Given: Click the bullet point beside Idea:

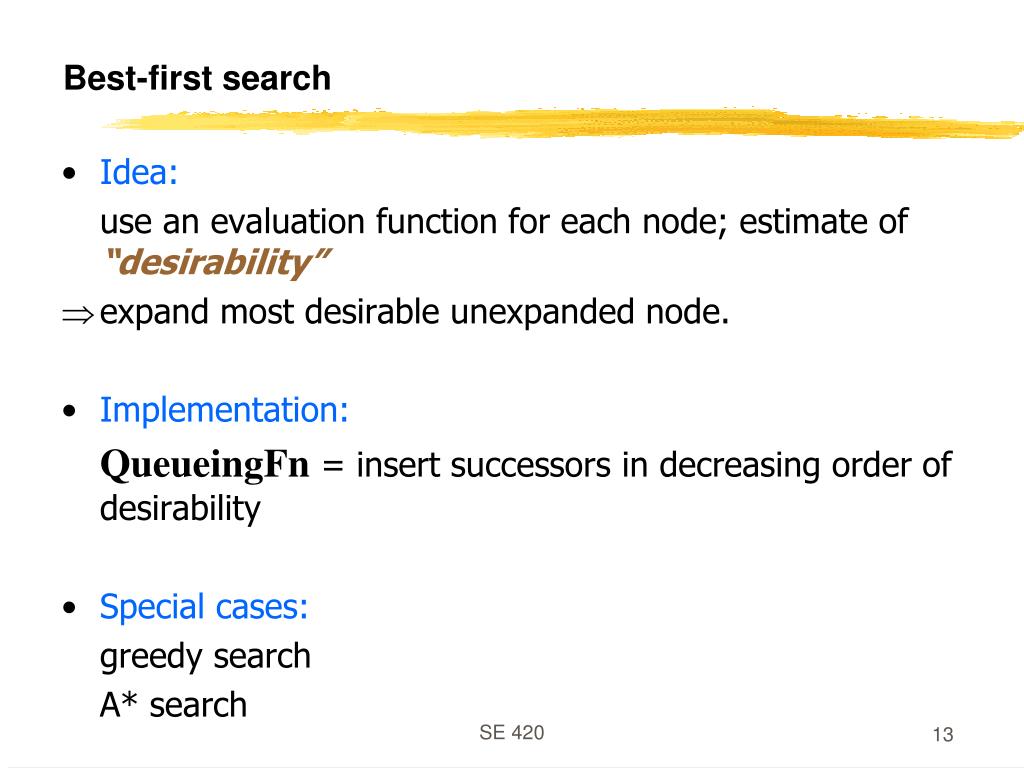Looking at the screenshot, I should [70, 174].
